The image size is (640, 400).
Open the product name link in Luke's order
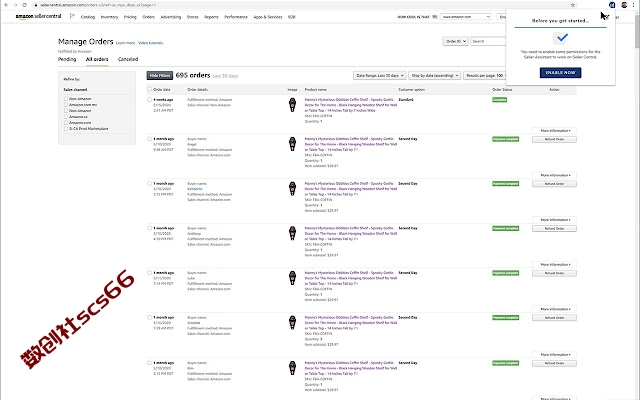(x=351, y=278)
